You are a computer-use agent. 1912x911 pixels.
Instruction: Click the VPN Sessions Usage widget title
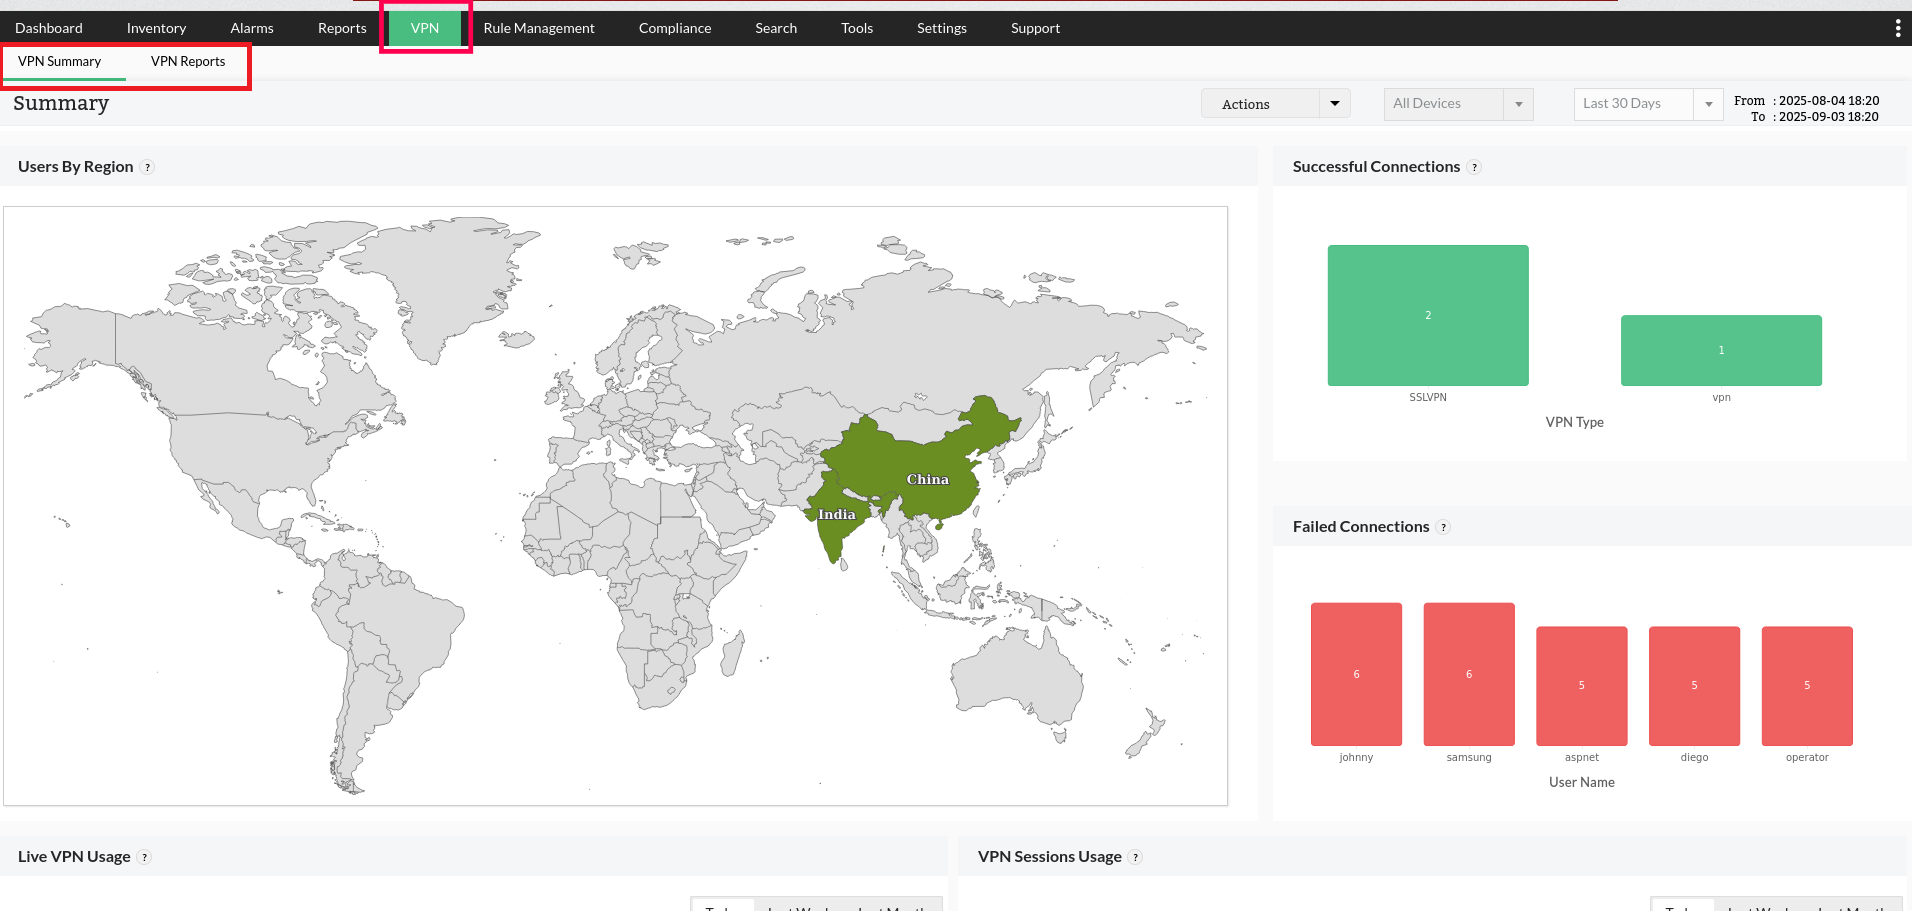click(x=1050, y=857)
